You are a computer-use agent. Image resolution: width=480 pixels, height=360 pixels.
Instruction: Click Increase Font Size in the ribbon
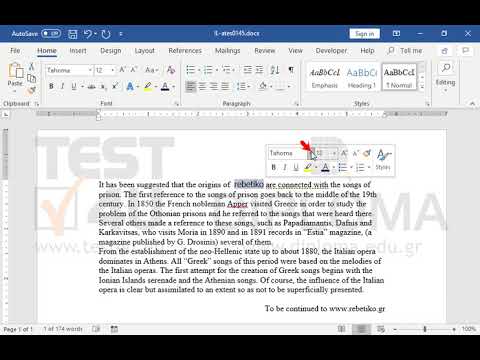coord(122,70)
